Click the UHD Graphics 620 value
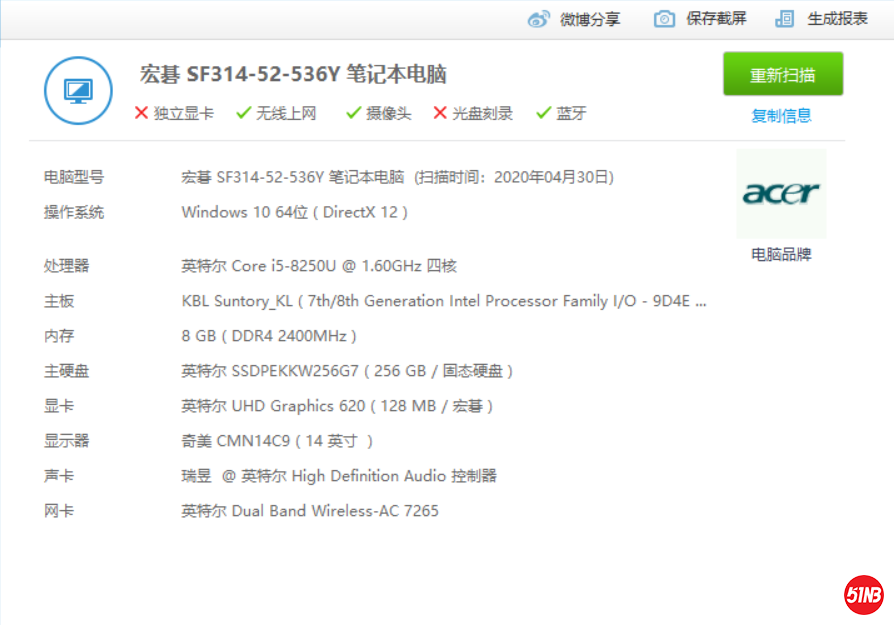 point(338,406)
